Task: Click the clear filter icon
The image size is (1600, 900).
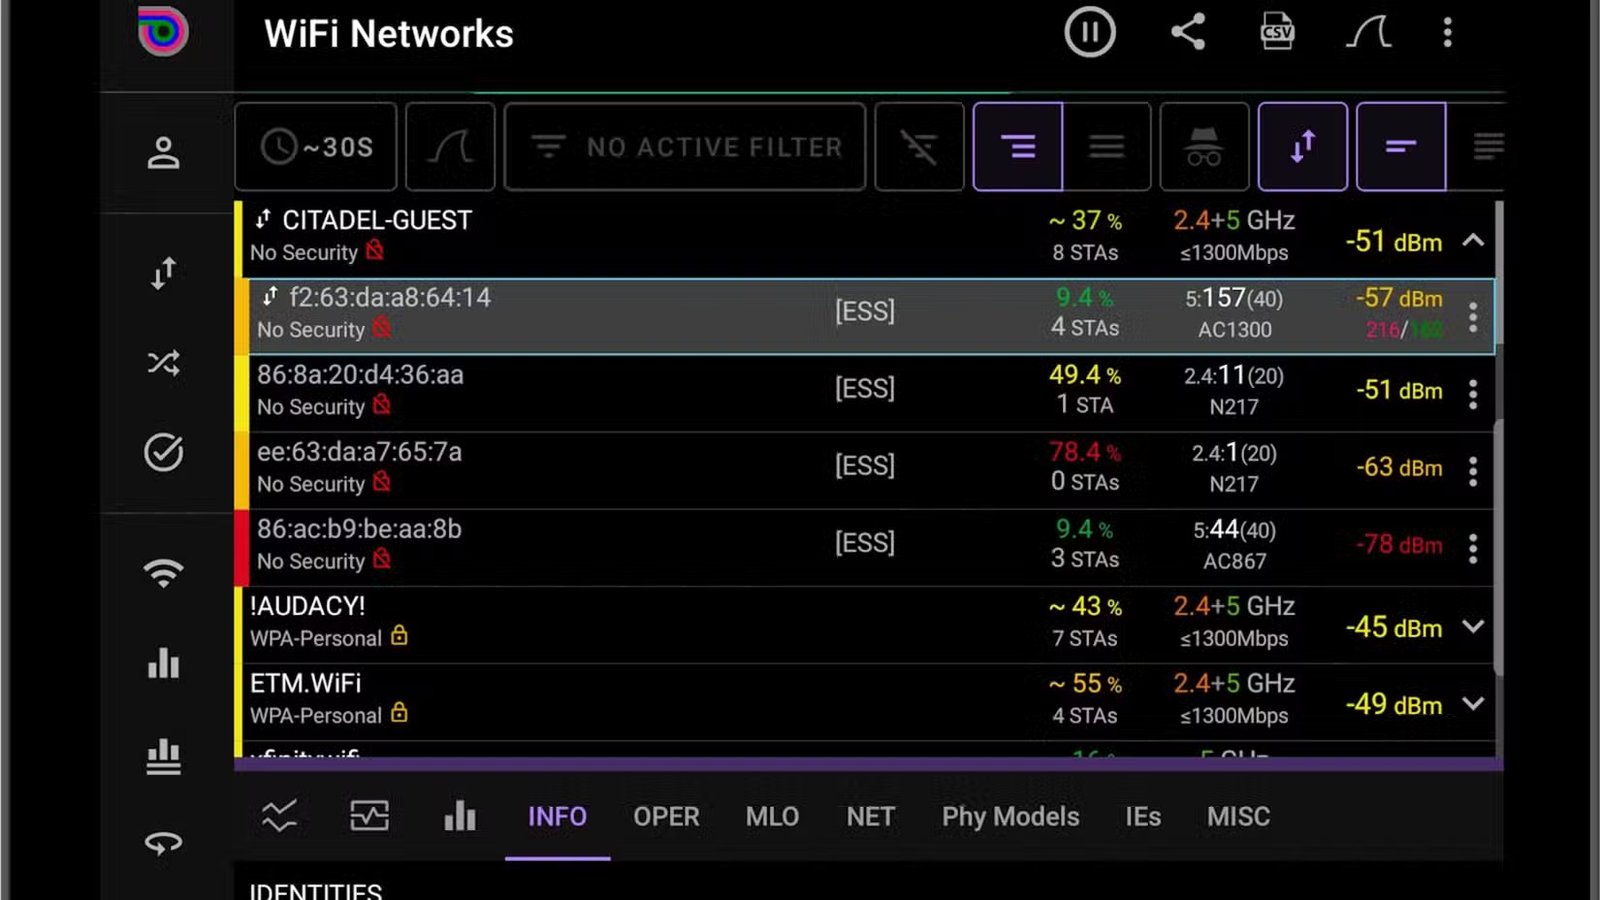Action: click(x=919, y=147)
